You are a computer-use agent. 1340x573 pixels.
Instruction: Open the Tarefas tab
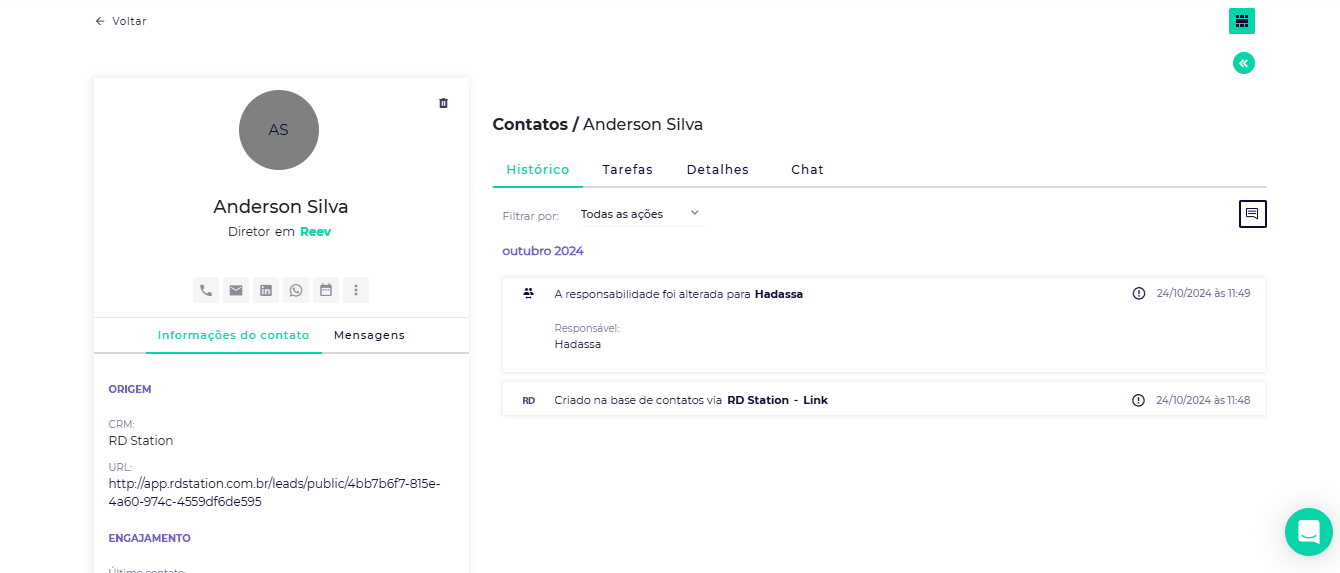coord(627,170)
